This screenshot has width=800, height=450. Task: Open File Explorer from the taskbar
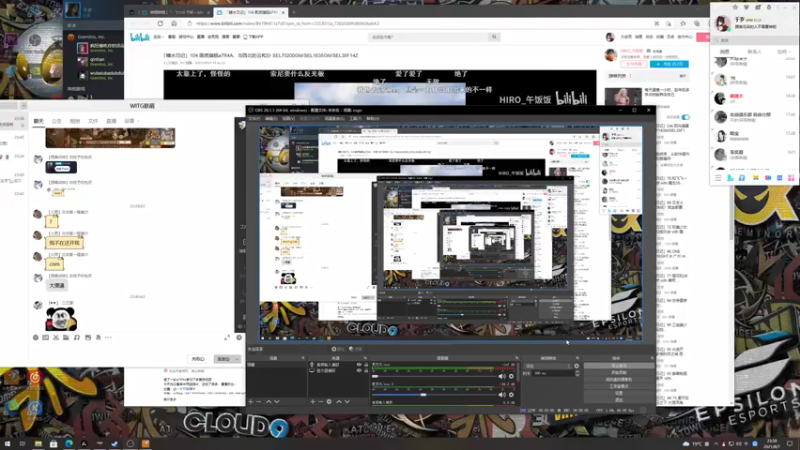[38, 444]
